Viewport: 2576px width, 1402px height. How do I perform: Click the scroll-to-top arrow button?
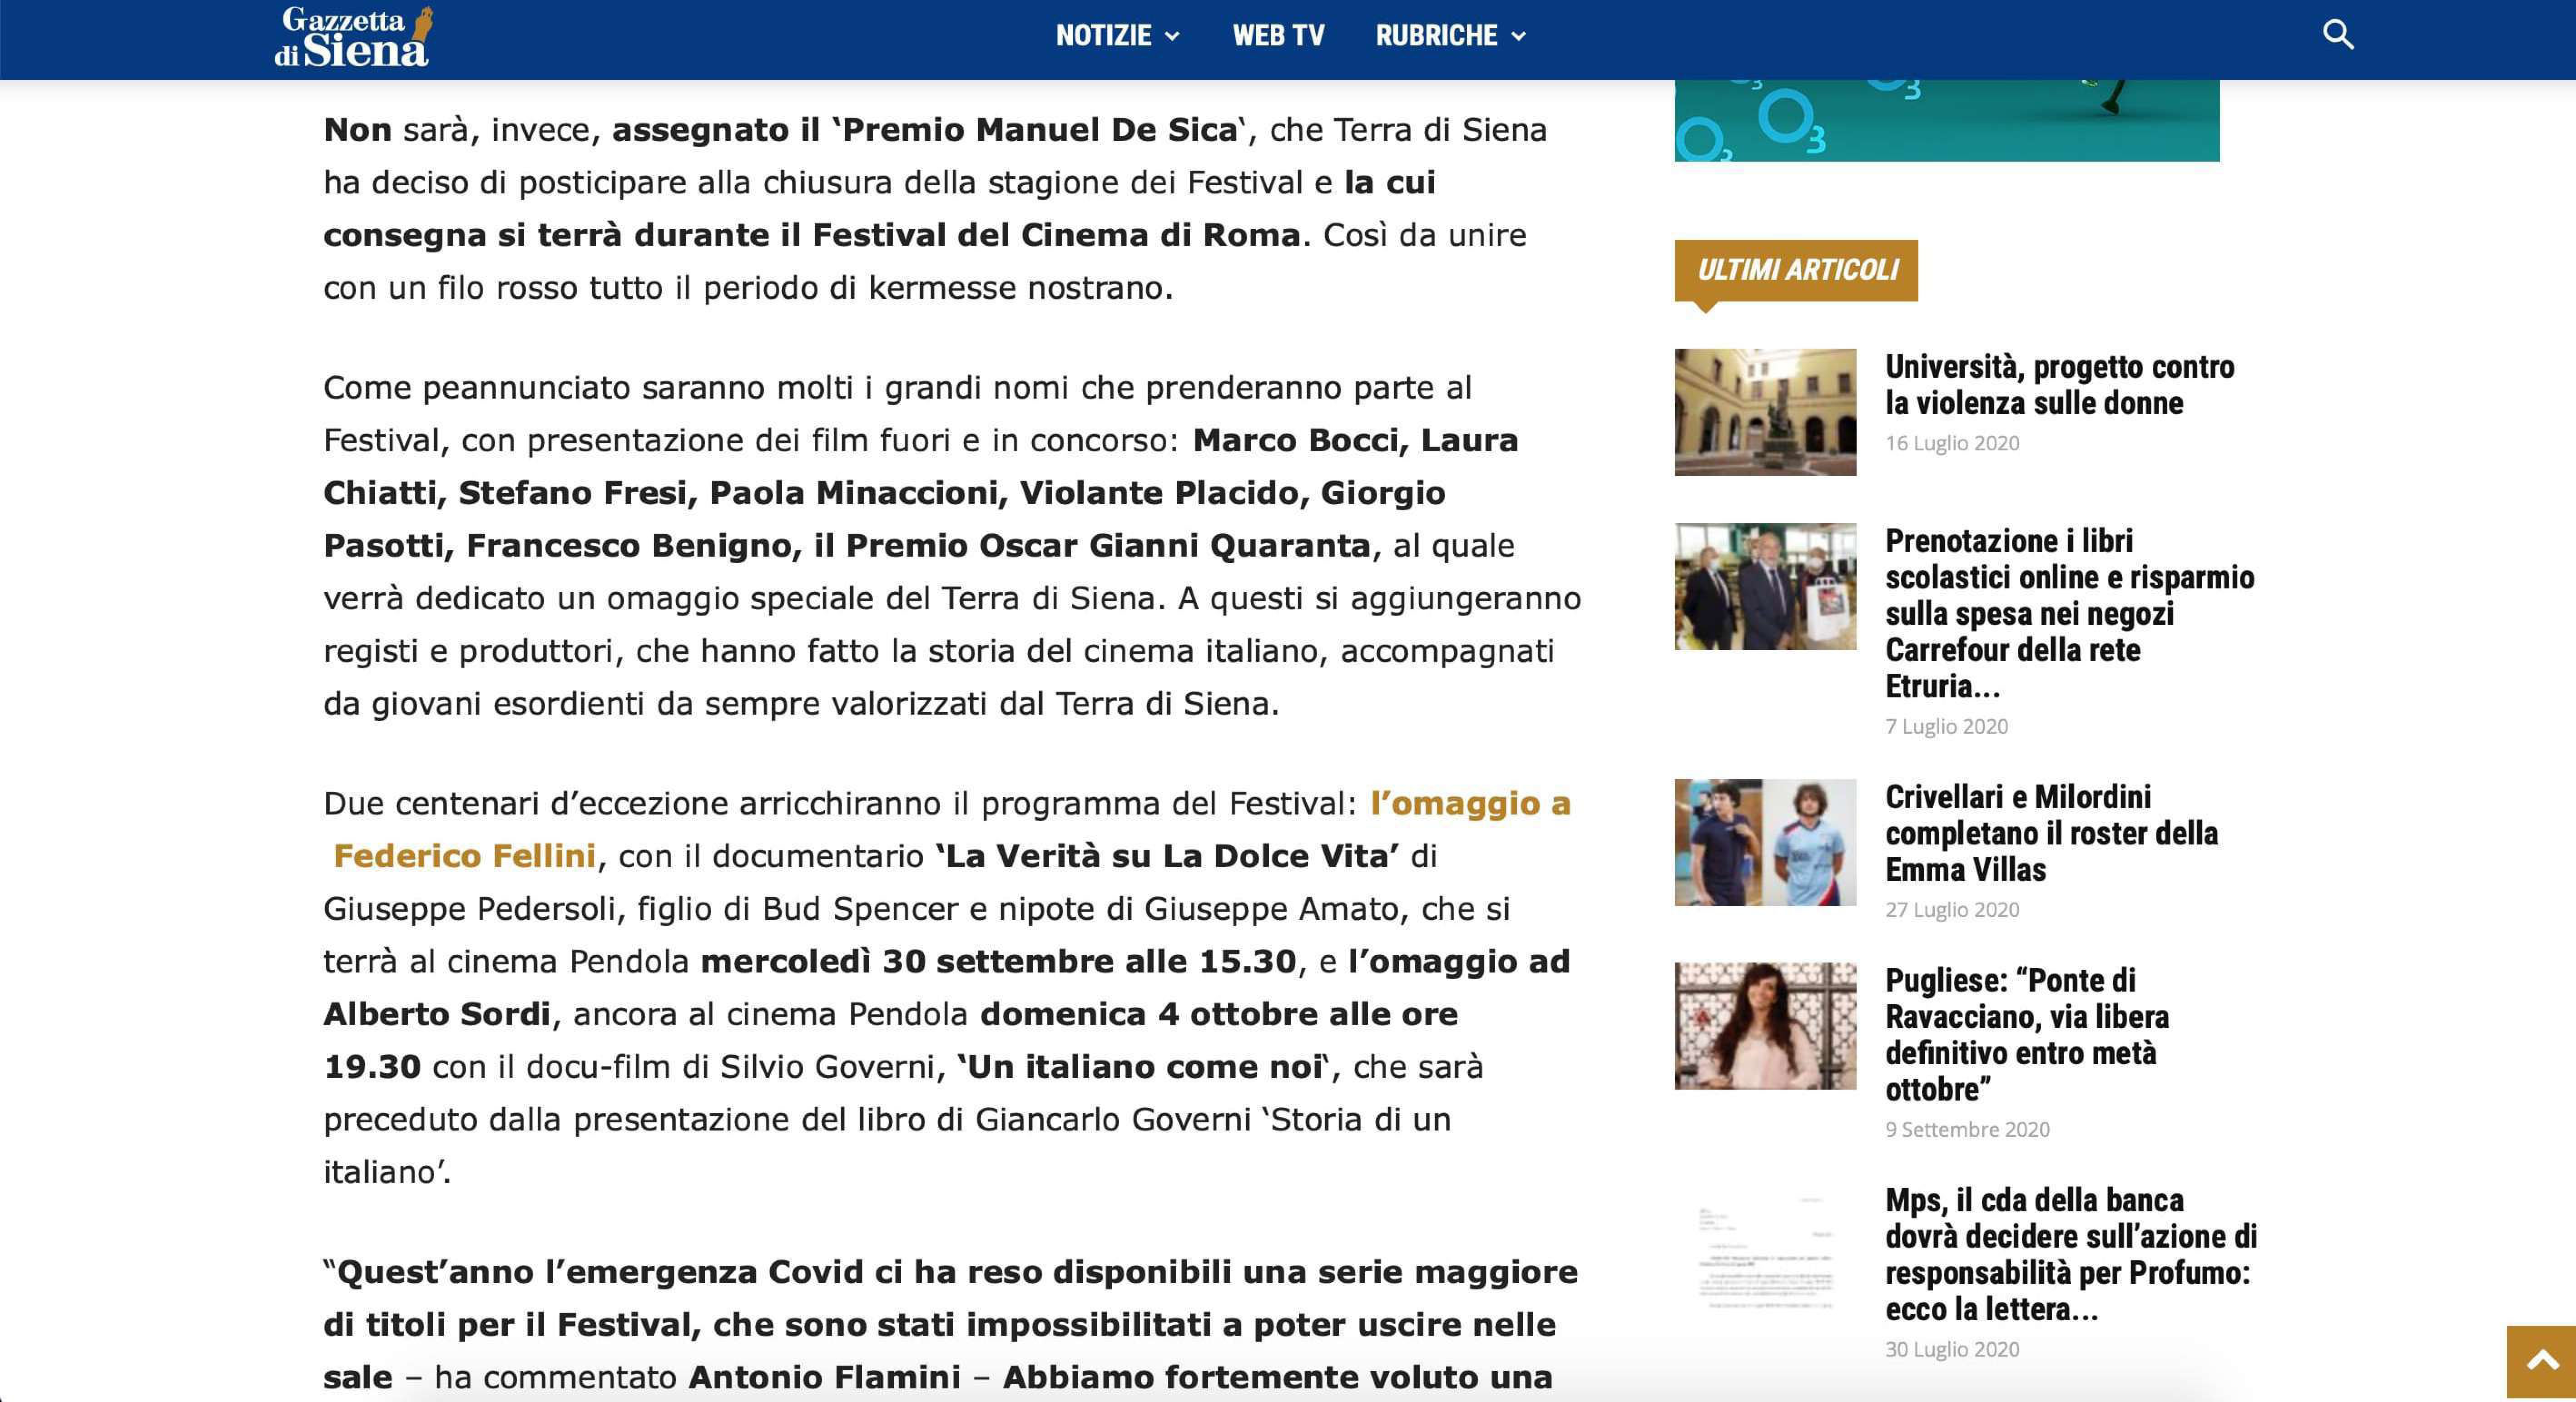pos(2541,1361)
